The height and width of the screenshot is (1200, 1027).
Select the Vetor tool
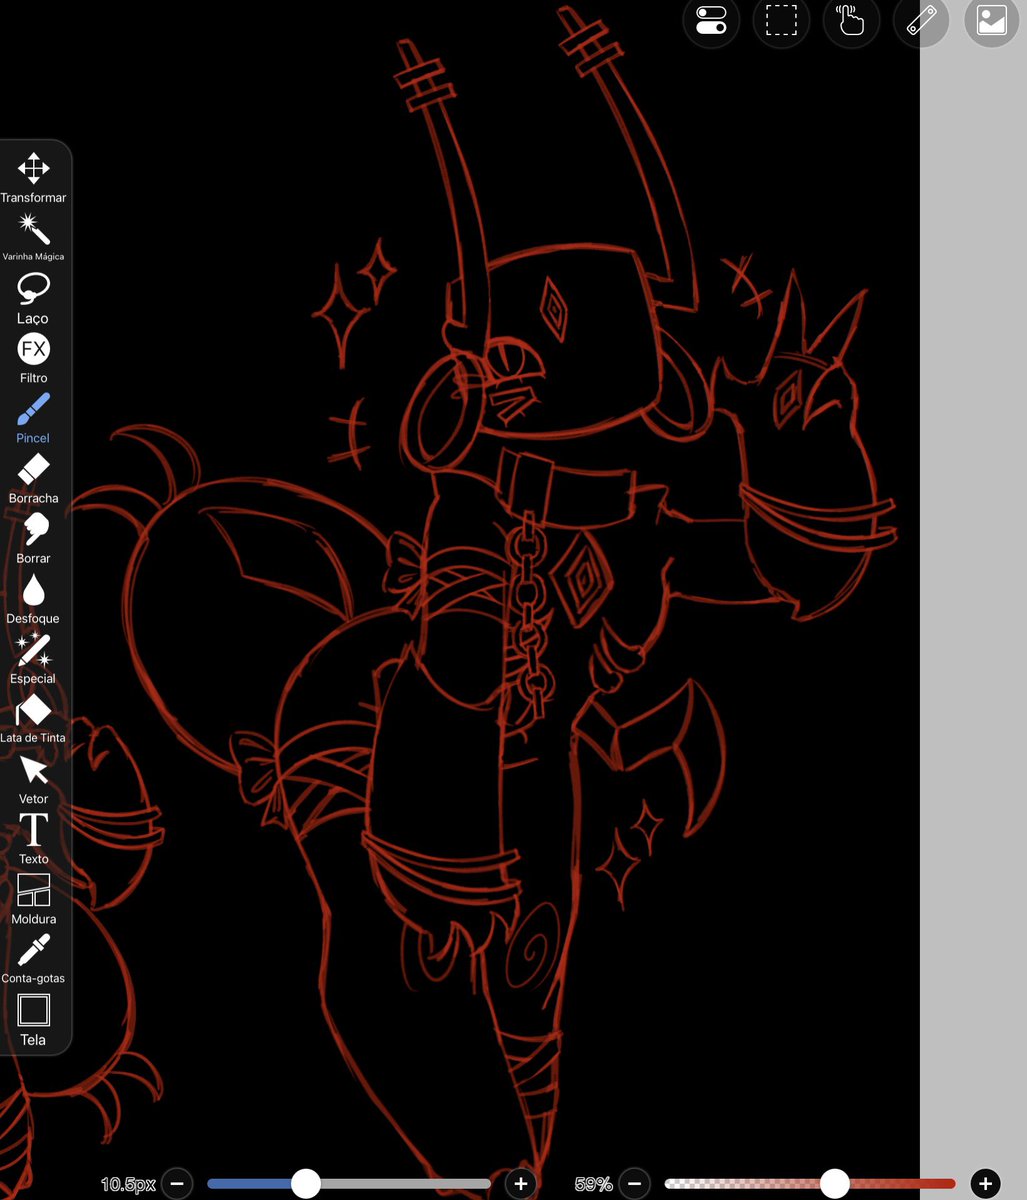[33, 779]
